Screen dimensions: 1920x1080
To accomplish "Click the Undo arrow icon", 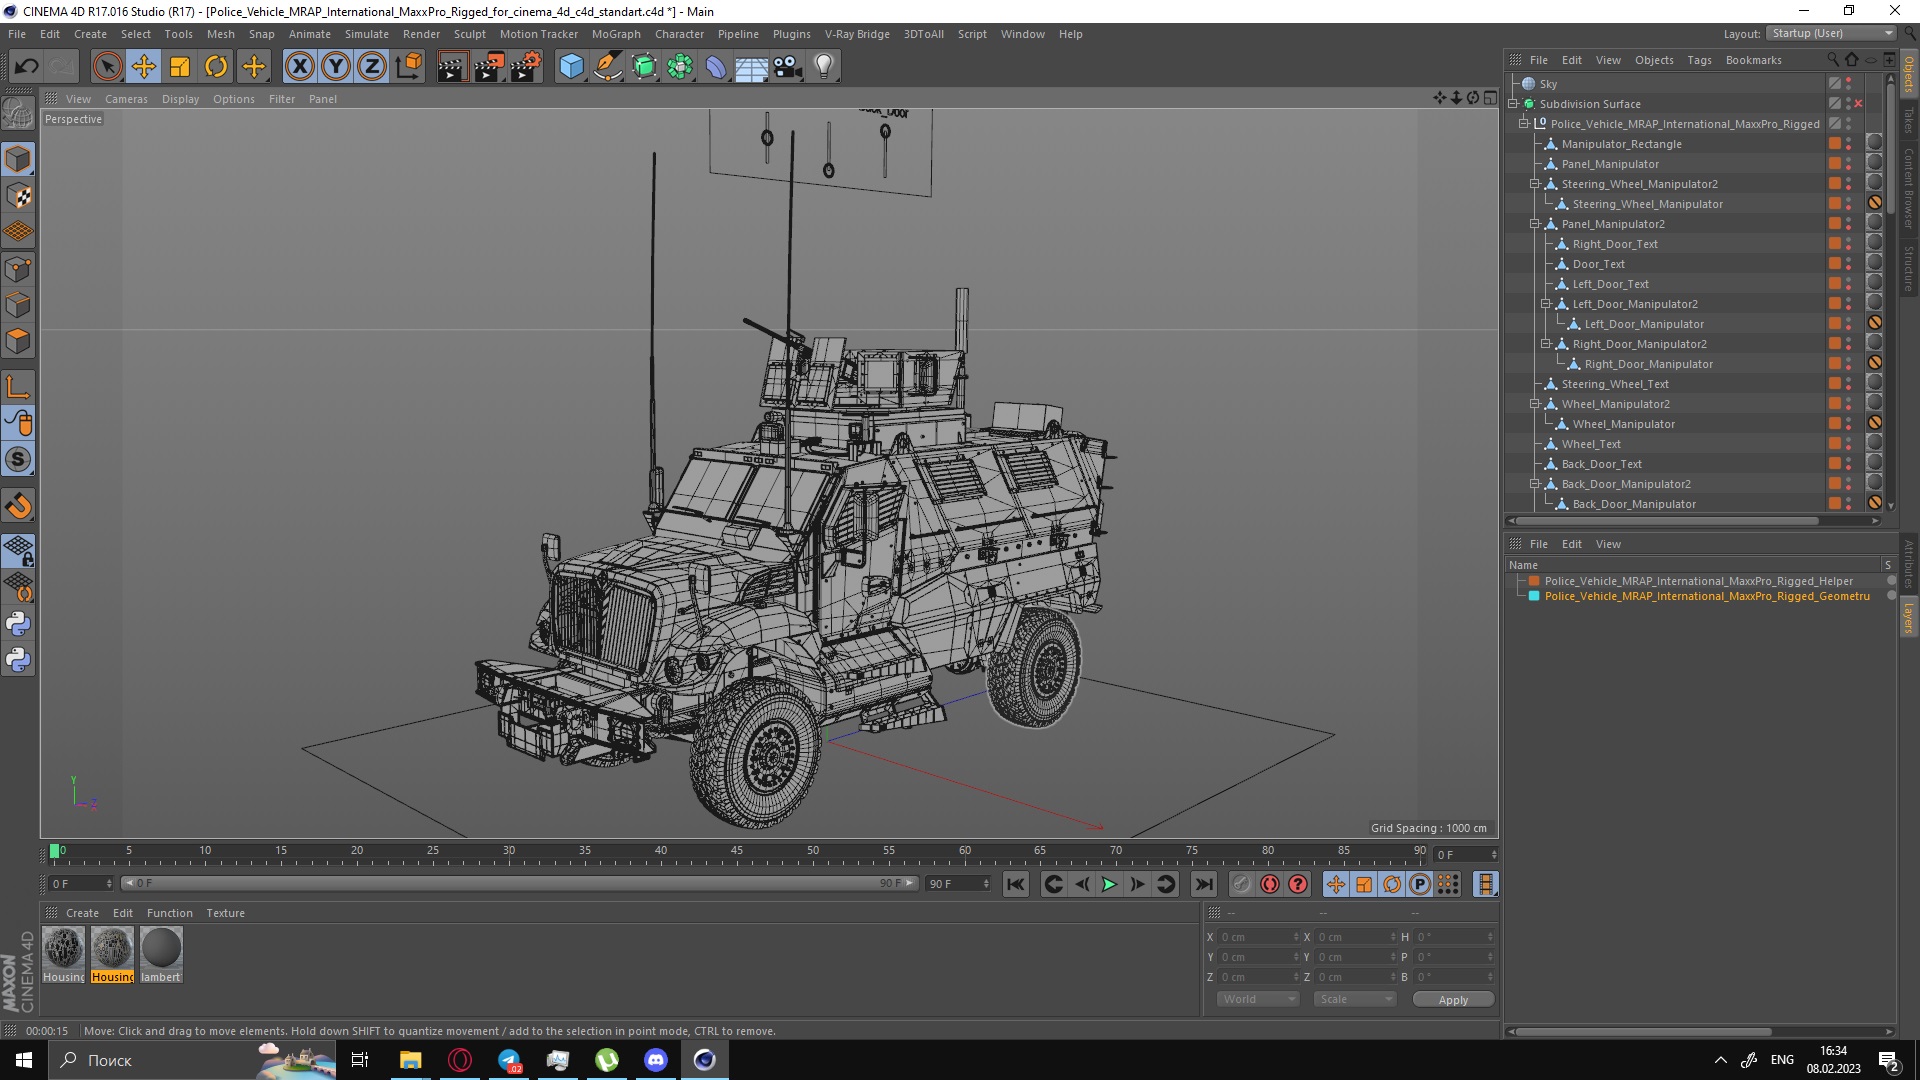I will [26, 67].
